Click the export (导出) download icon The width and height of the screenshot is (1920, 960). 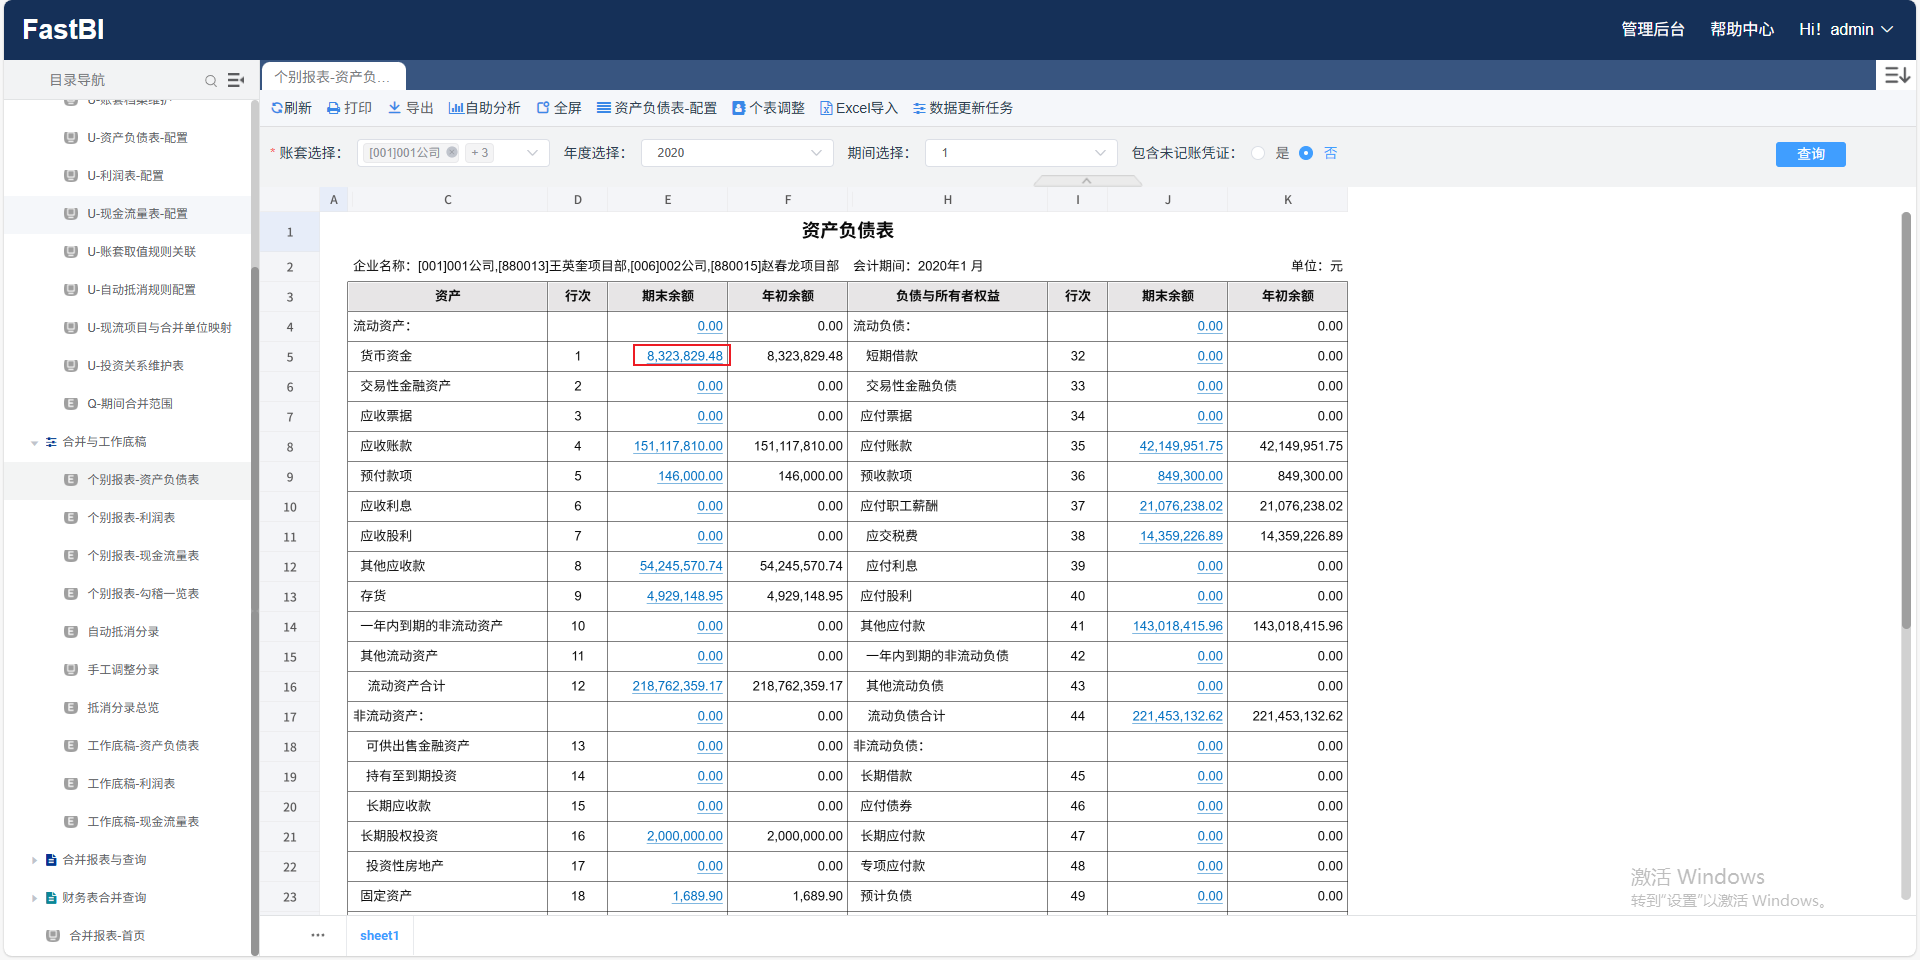395,108
